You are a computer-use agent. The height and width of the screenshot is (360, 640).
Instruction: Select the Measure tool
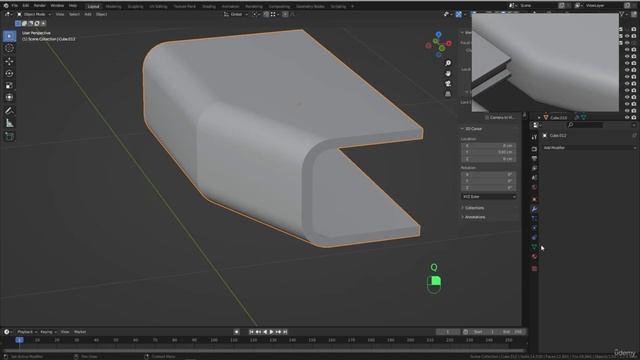pos(9,123)
